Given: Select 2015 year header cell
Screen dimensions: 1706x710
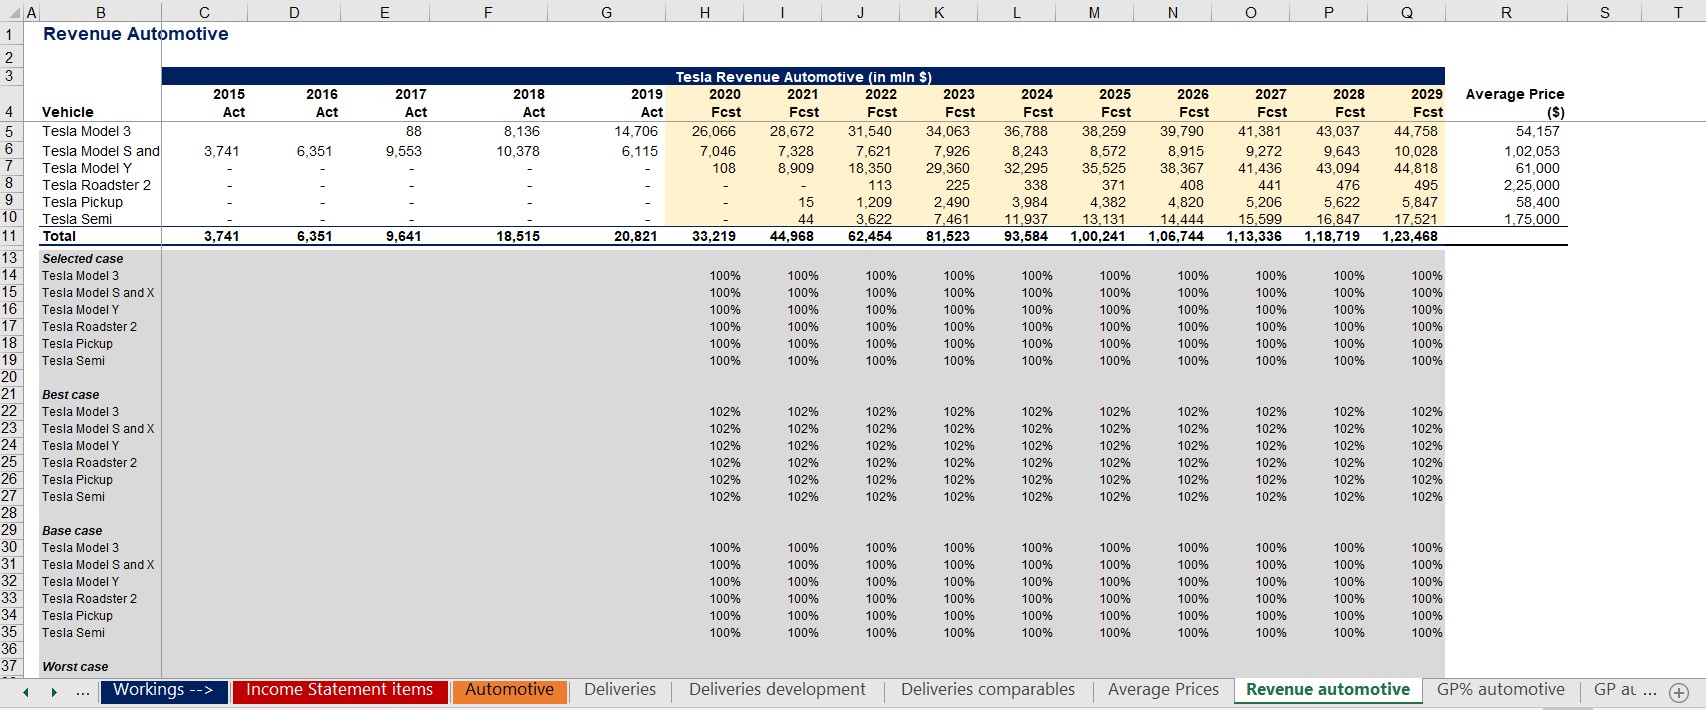Looking at the screenshot, I should click(x=229, y=94).
